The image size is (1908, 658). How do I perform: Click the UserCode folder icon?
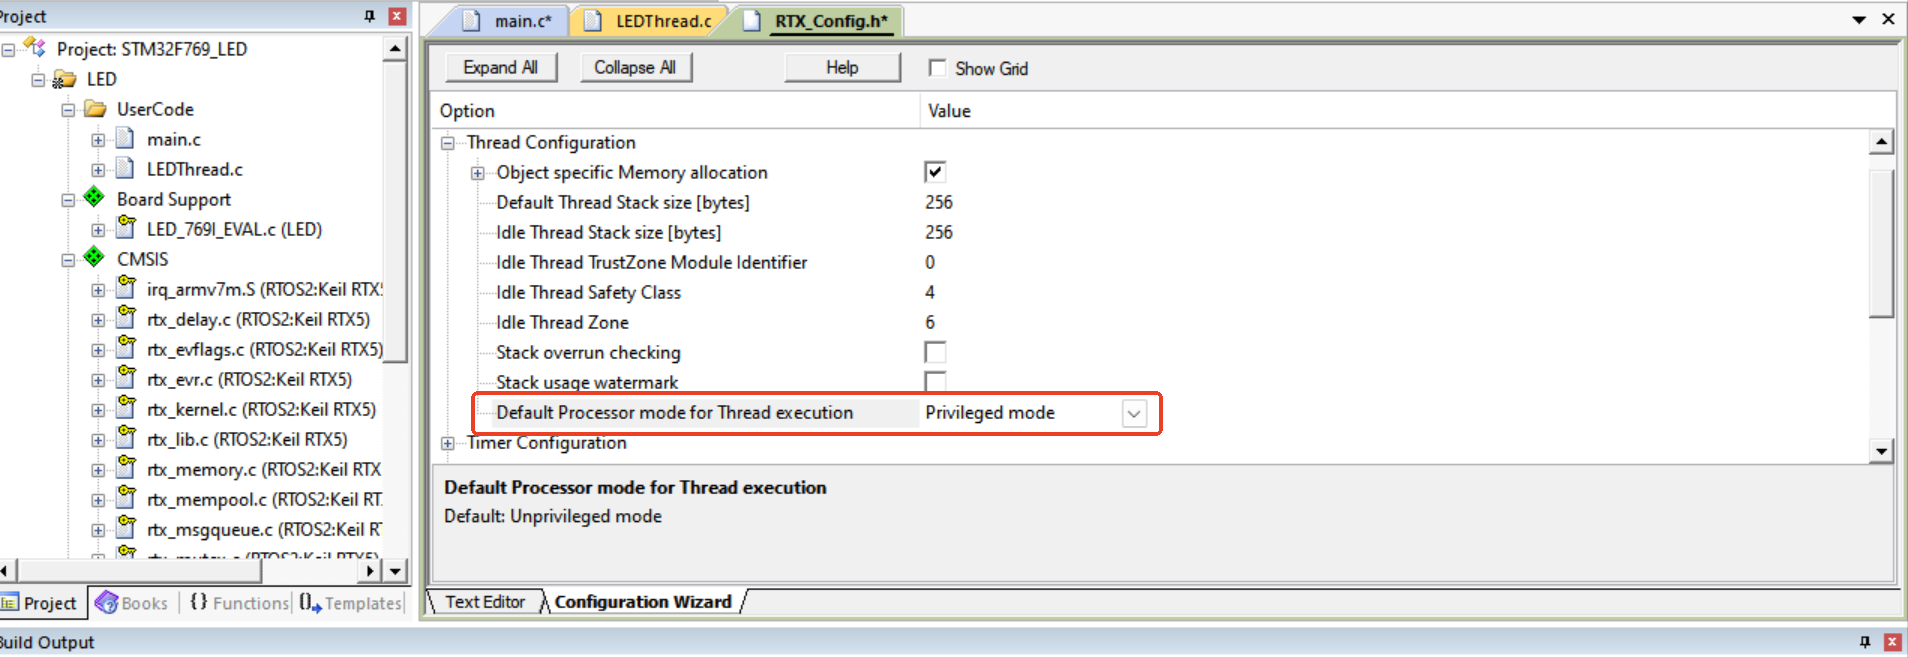pyautogui.click(x=95, y=109)
